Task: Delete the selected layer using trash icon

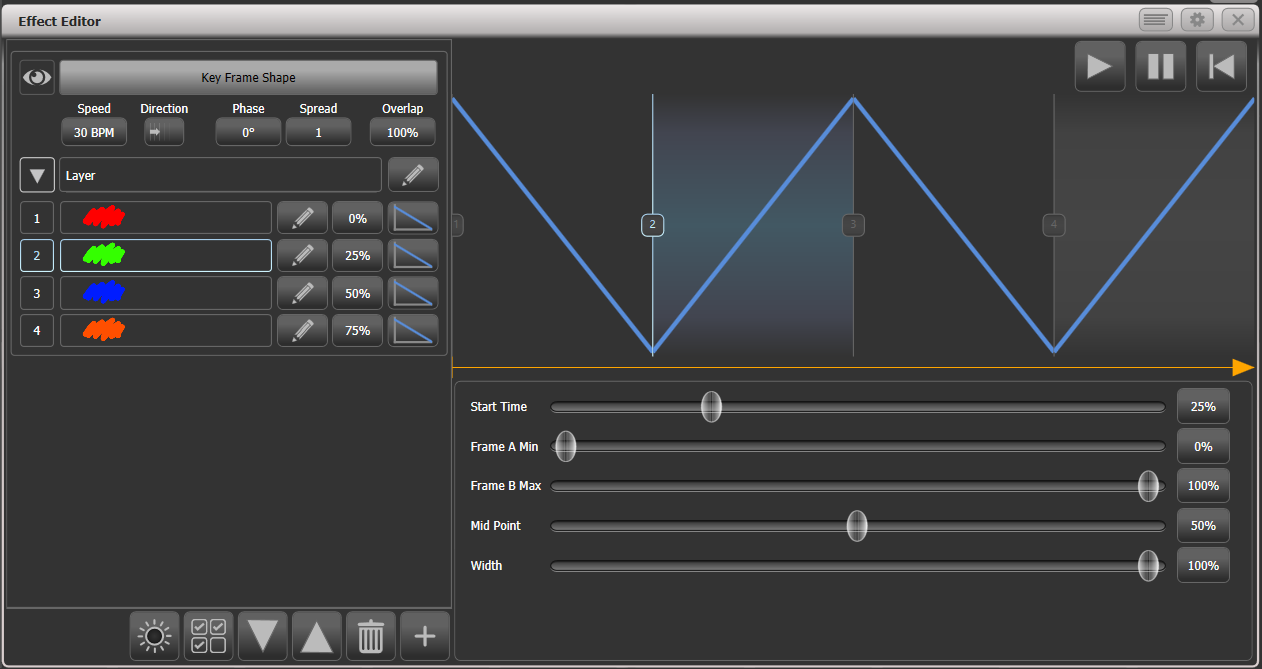Action: 370,635
